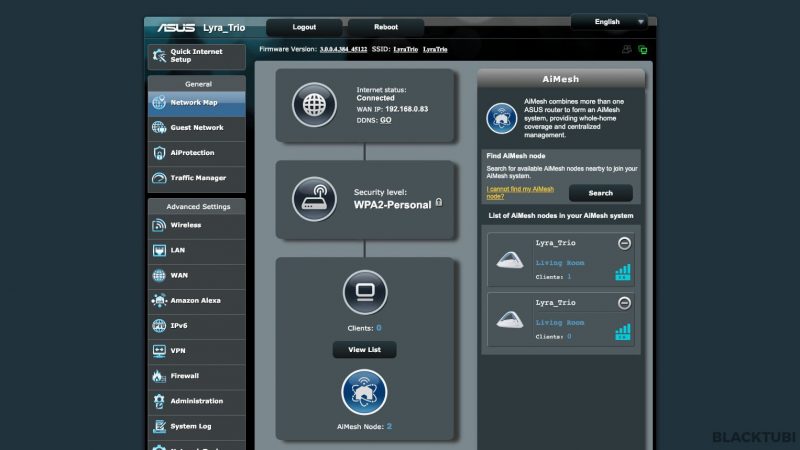
Task: Click the AiProtection shield icon
Action: coord(159,153)
